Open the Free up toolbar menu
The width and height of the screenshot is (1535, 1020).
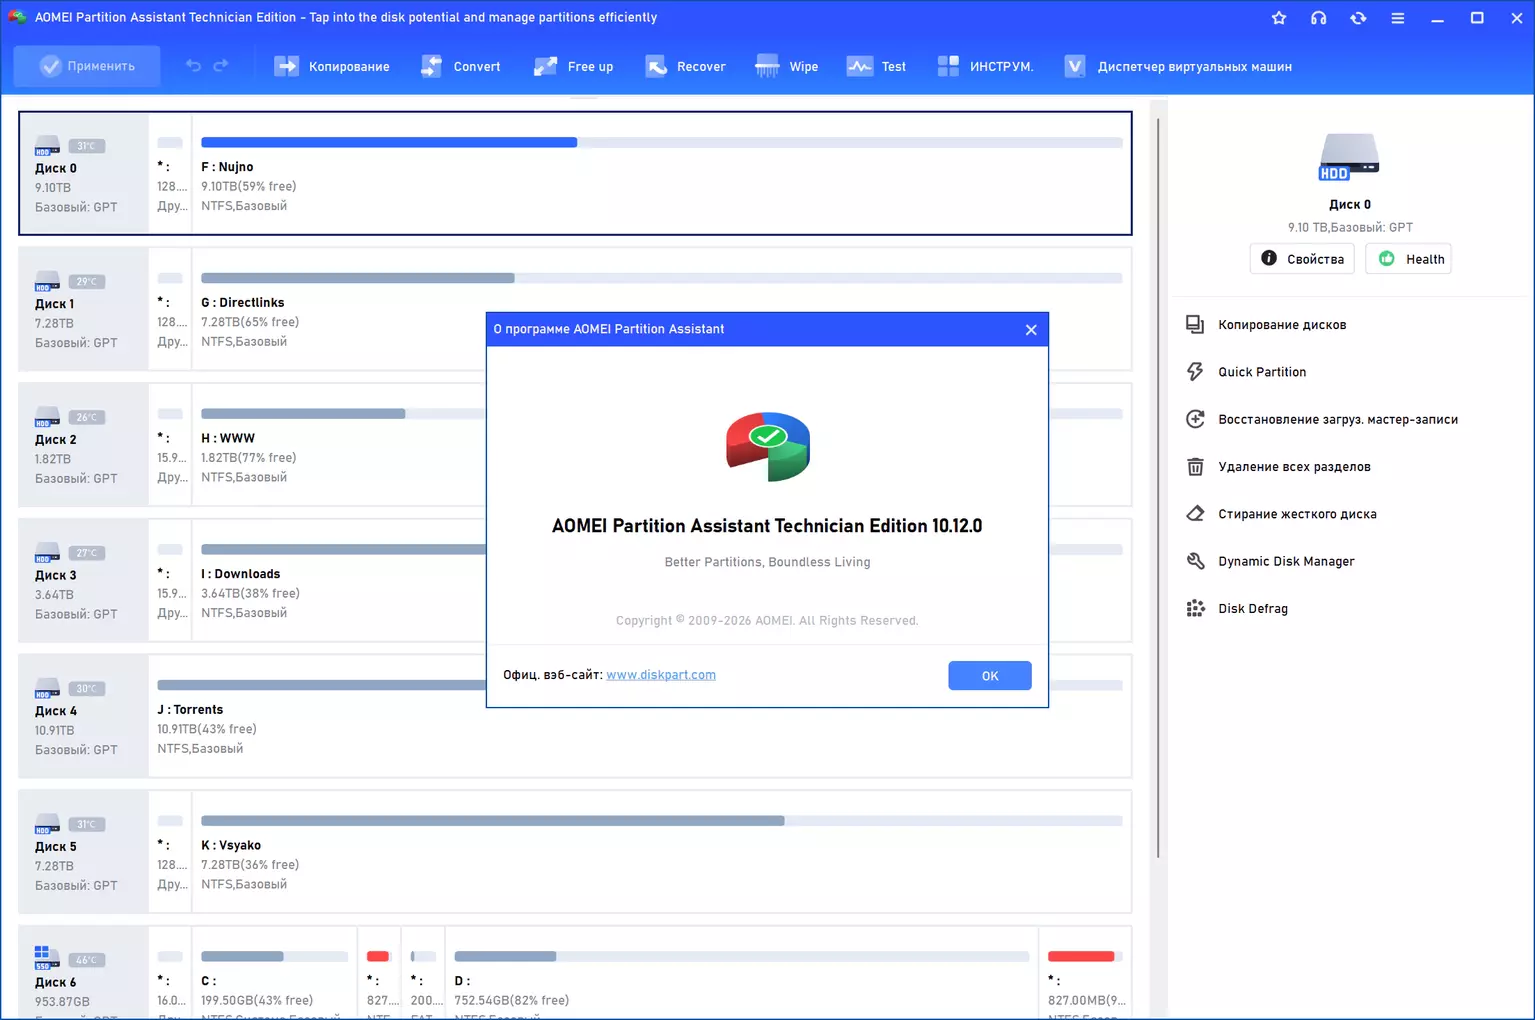(x=574, y=66)
